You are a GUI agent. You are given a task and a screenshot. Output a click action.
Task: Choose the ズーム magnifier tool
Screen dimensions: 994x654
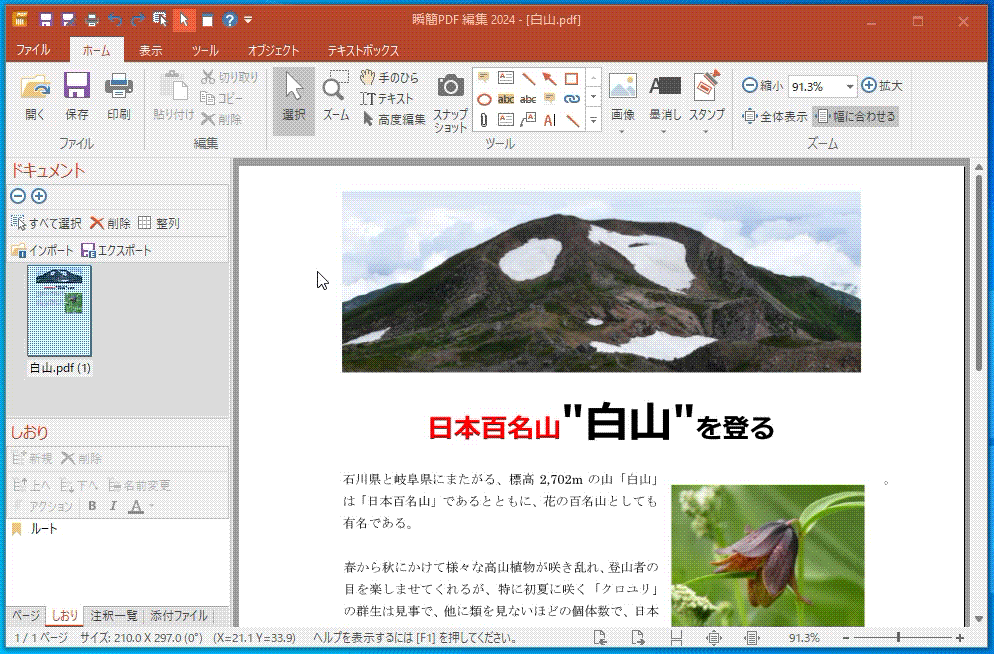click(x=335, y=96)
